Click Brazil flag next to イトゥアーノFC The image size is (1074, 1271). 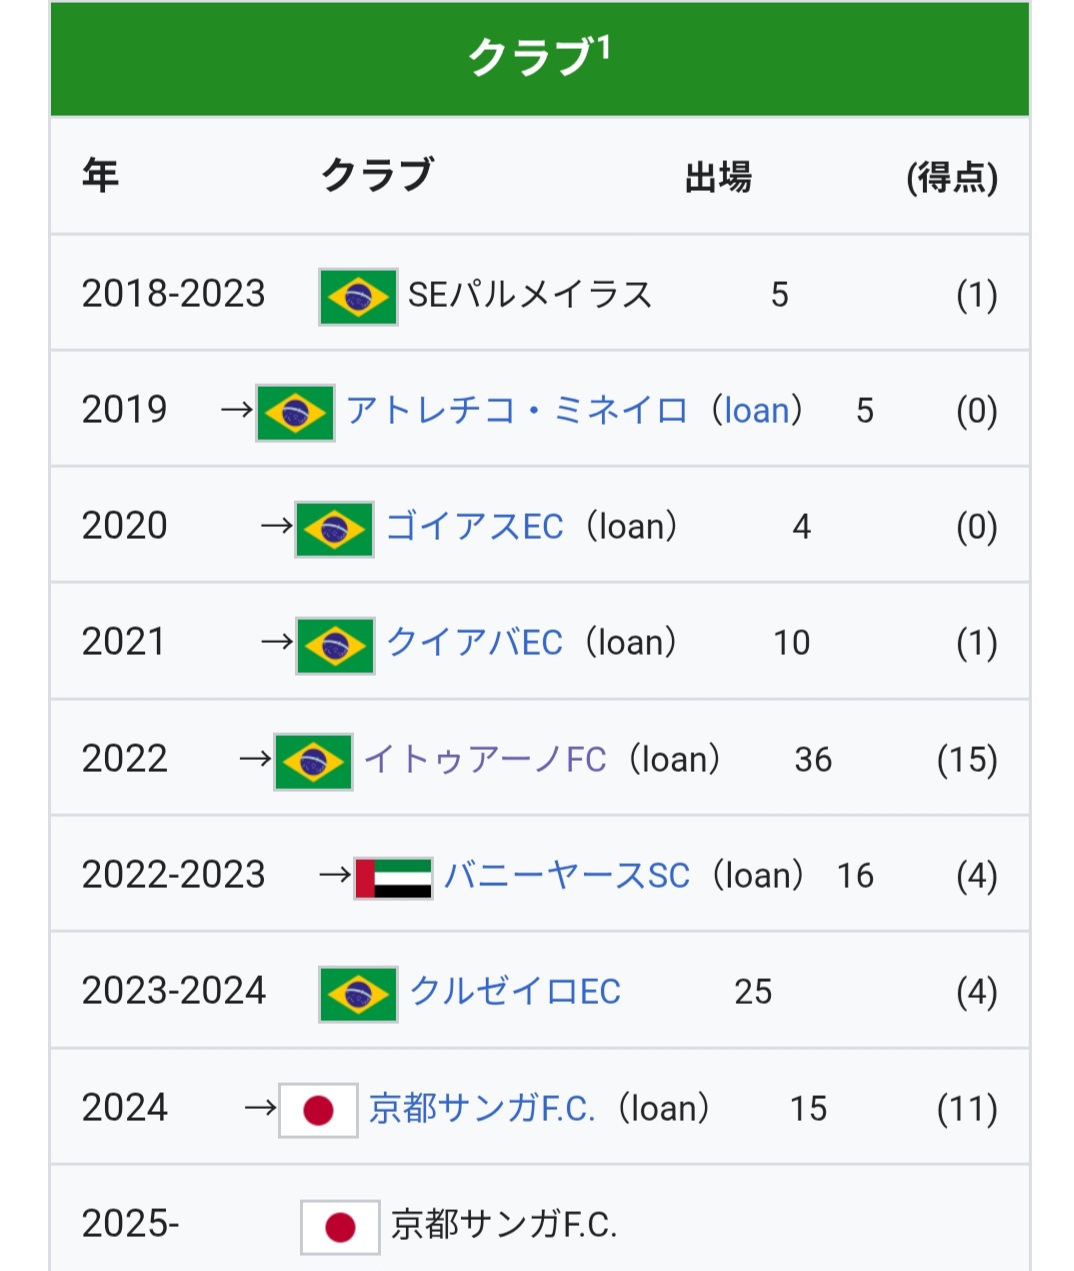pyautogui.click(x=313, y=761)
